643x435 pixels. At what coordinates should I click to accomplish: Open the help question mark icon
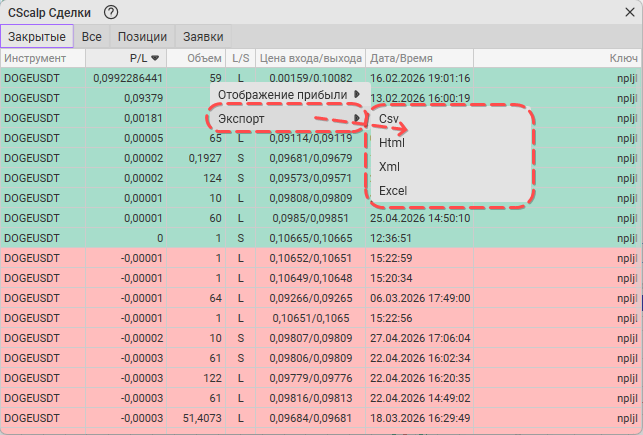(111, 13)
